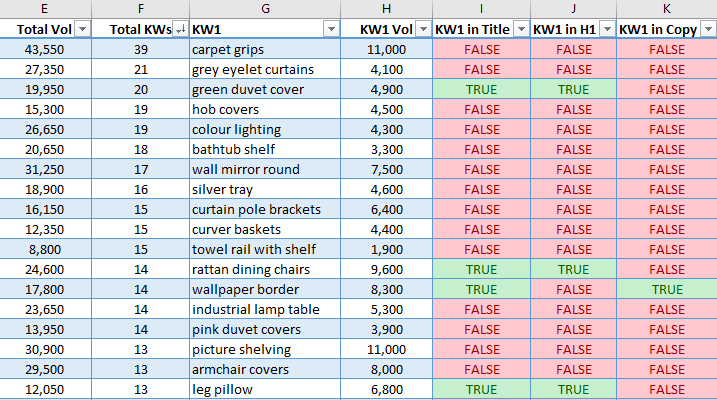
Task: Open the KW1 in Copy filter dropdown
Action: tap(707, 30)
